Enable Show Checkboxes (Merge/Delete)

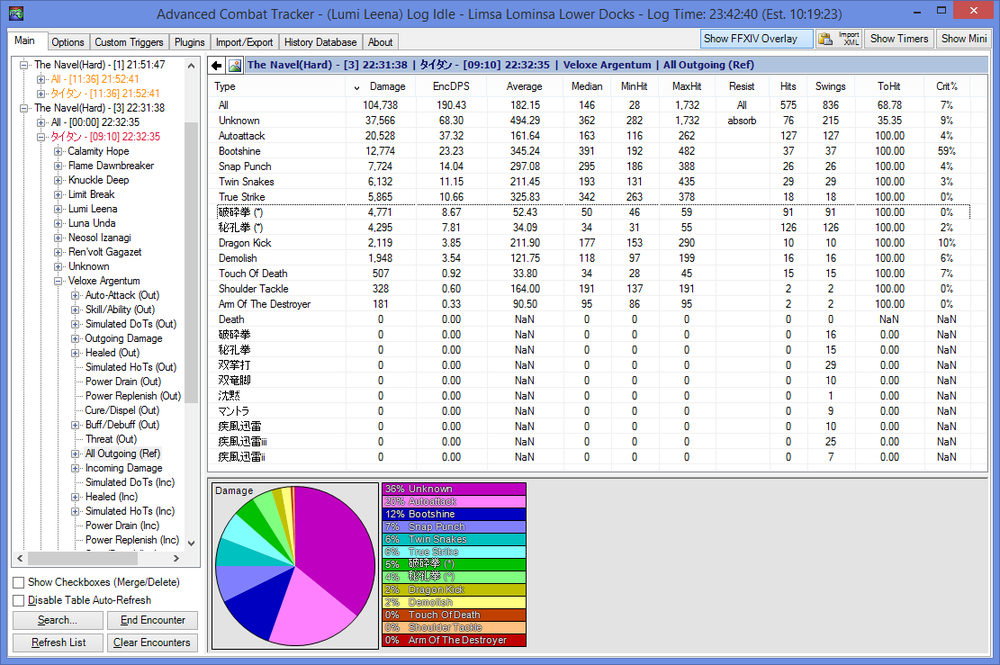tap(18, 582)
